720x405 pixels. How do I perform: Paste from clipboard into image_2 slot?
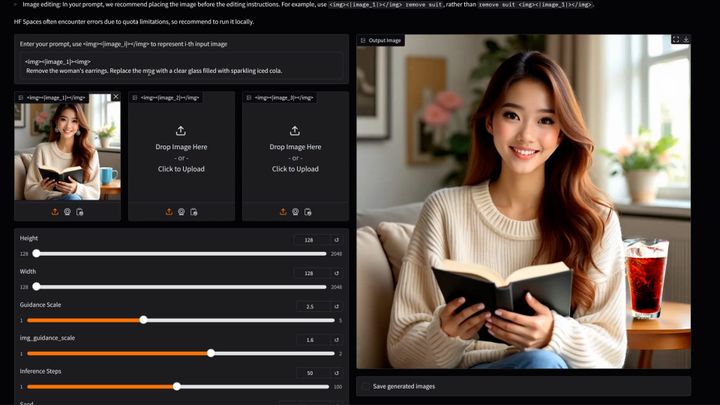[194, 212]
